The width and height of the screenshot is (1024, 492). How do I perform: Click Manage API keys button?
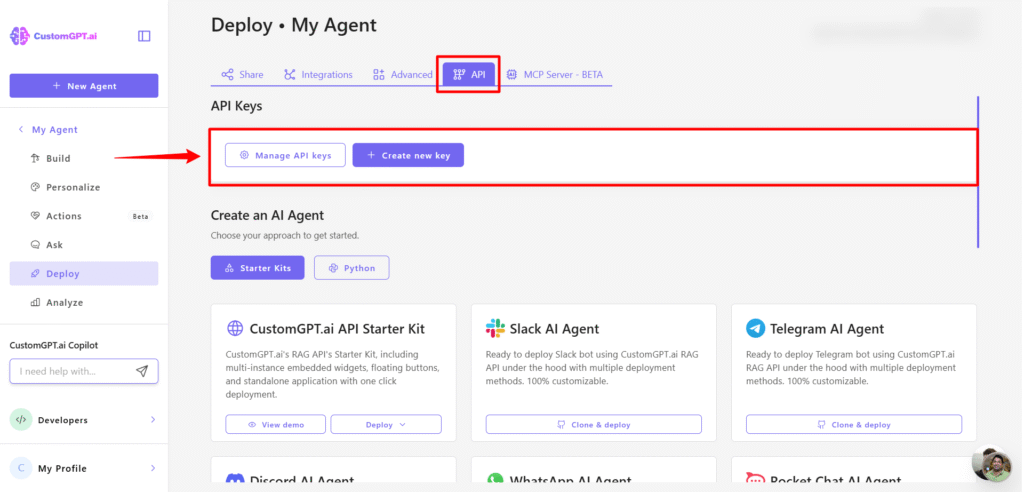(285, 156)
